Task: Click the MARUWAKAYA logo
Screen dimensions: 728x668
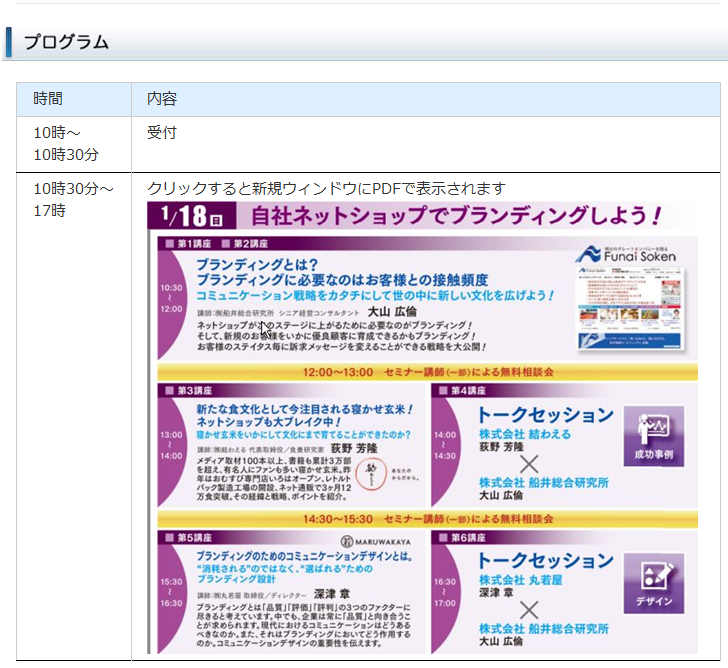Action: click(x=376, y=542)
